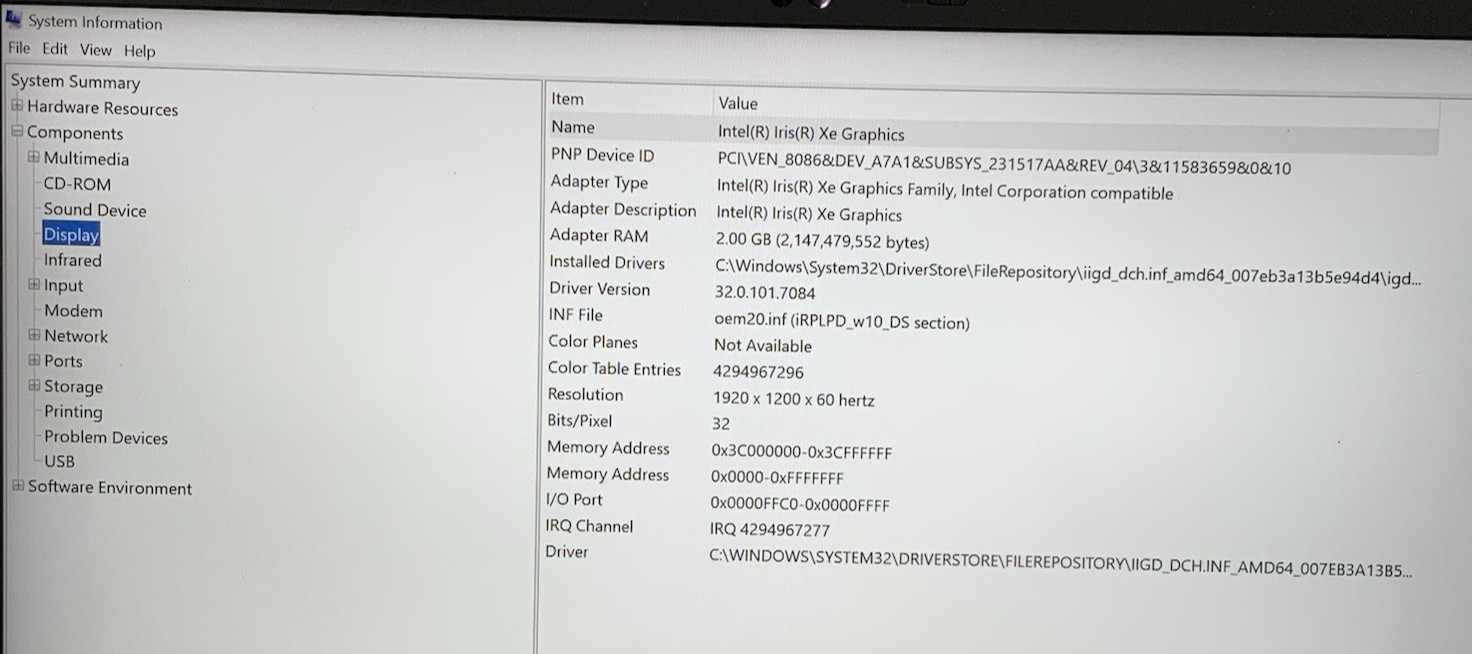Select System Summary in the tree
This screenshot has width=1472, height=654.
coord(75,82)
